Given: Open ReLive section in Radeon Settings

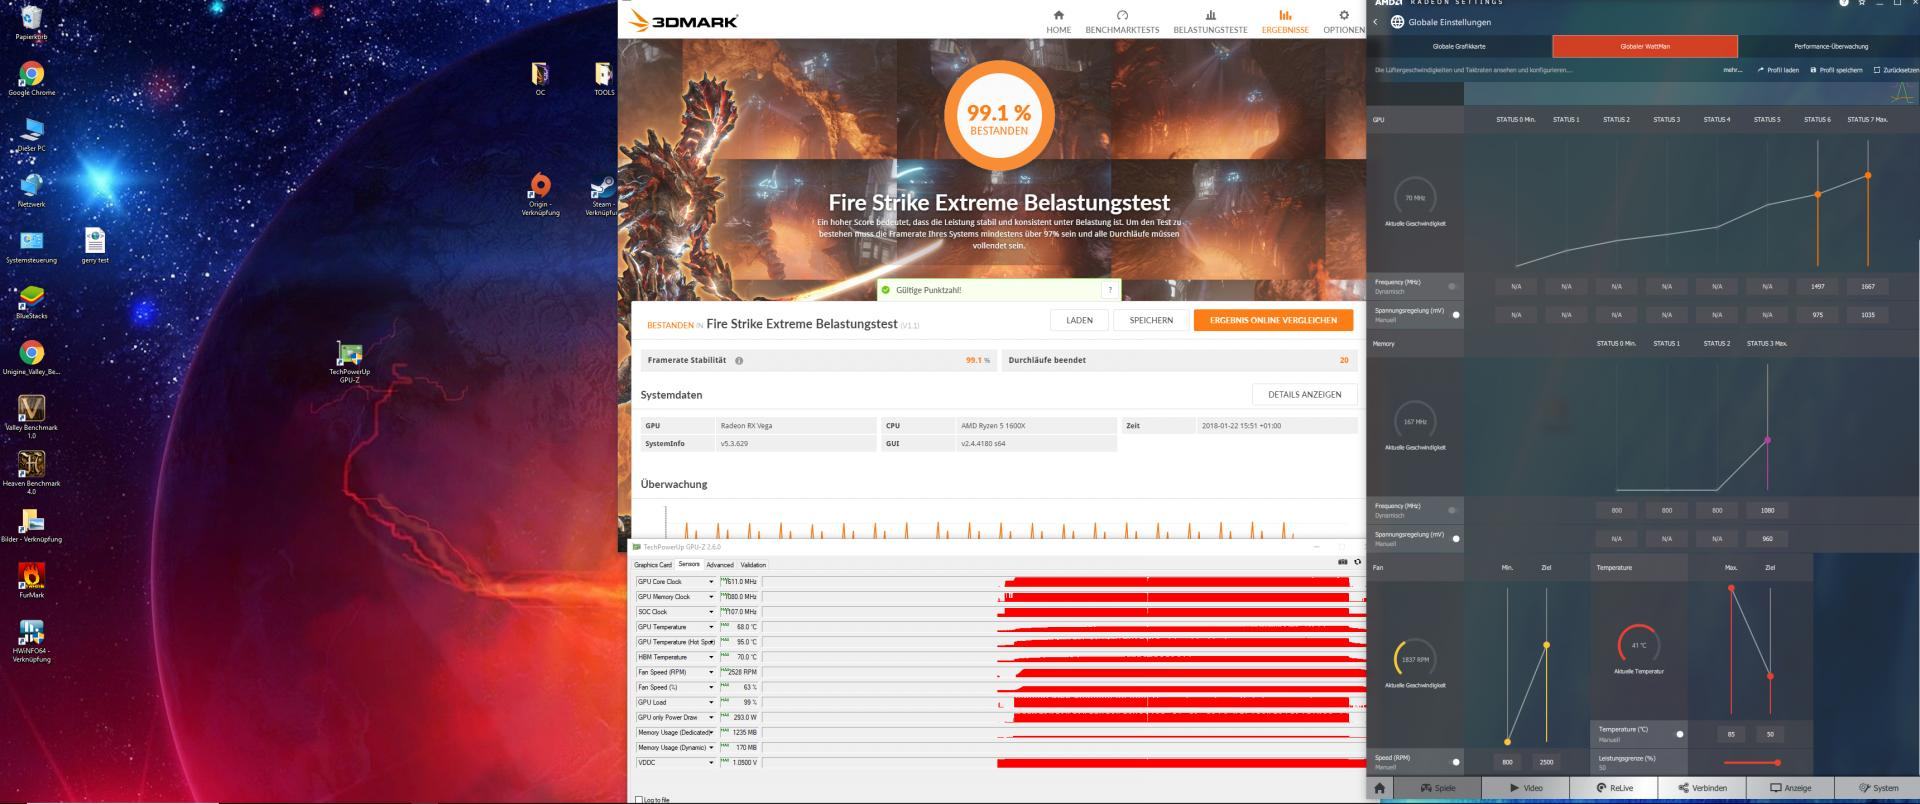Looking at the screenshot, I should pyautogui.click(x=1614, y=788).
